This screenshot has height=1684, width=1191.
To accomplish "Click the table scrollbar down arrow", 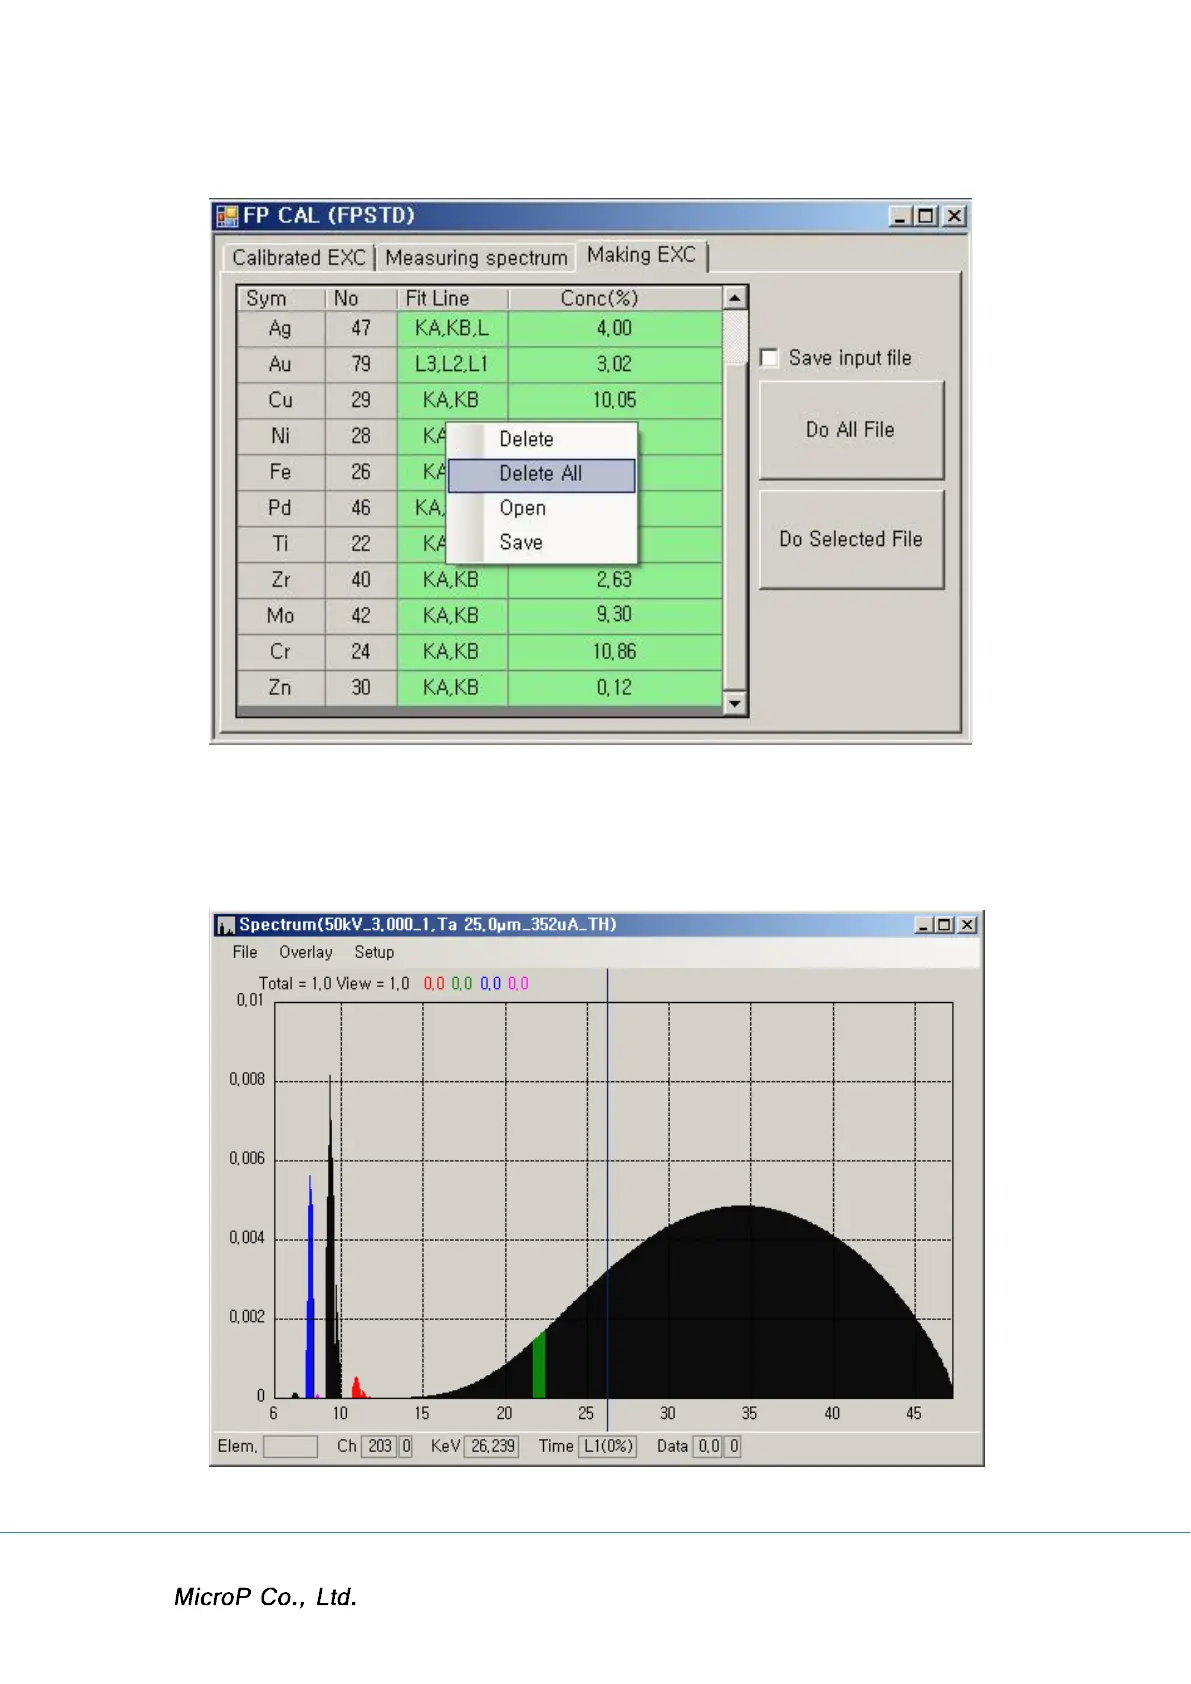I will click(735, 704).
